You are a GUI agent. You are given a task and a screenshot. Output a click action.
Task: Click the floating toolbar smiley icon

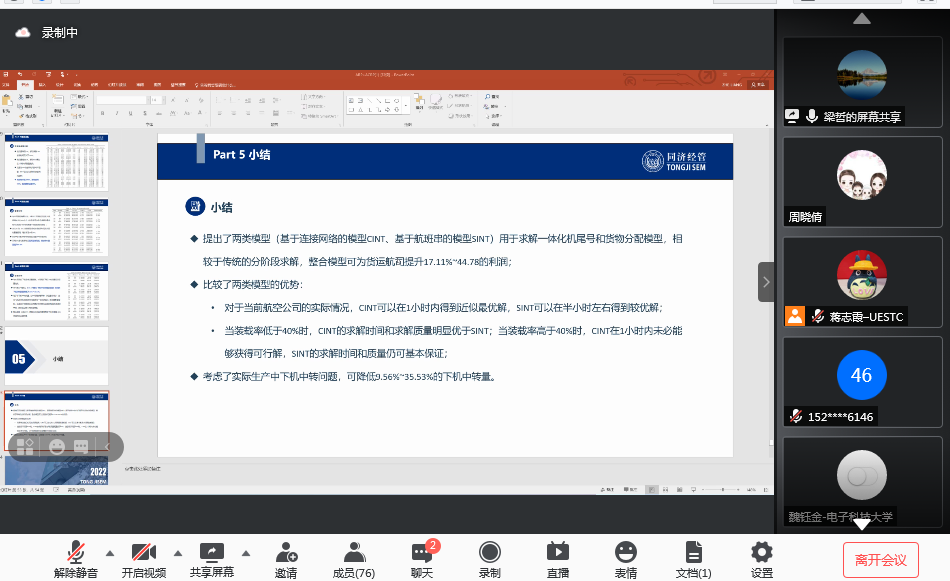pyautogui.click(x=56, y=446)
